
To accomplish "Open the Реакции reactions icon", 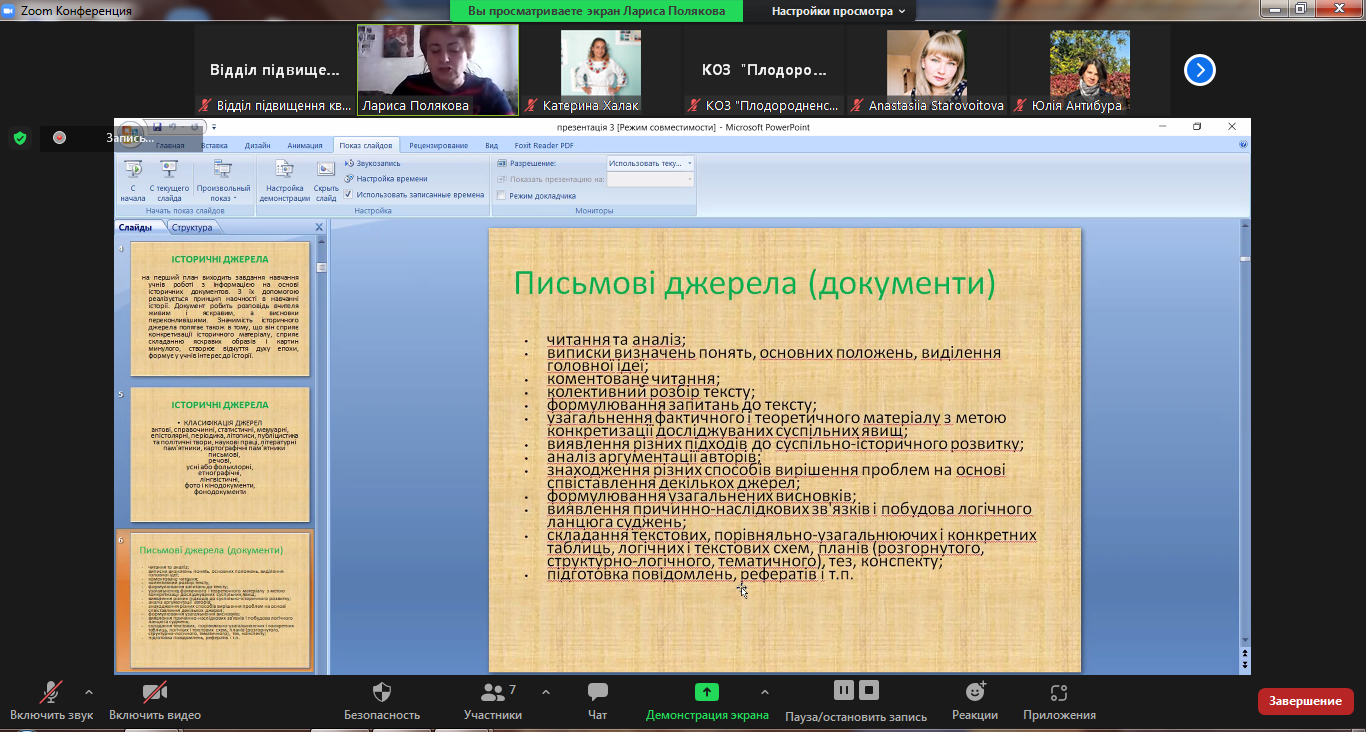I will [975, 692].
